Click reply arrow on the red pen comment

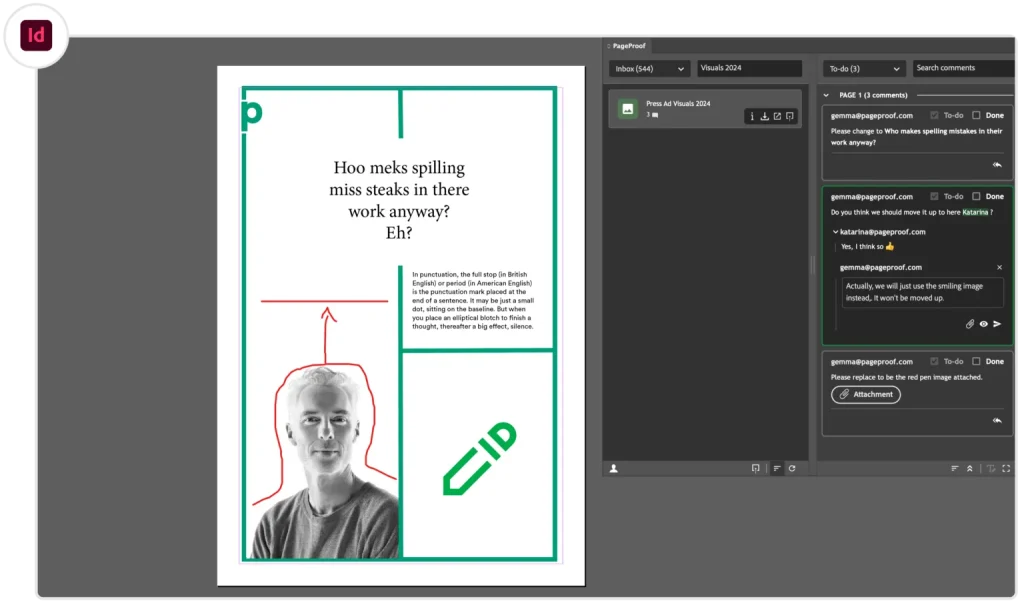click(996, 421)
